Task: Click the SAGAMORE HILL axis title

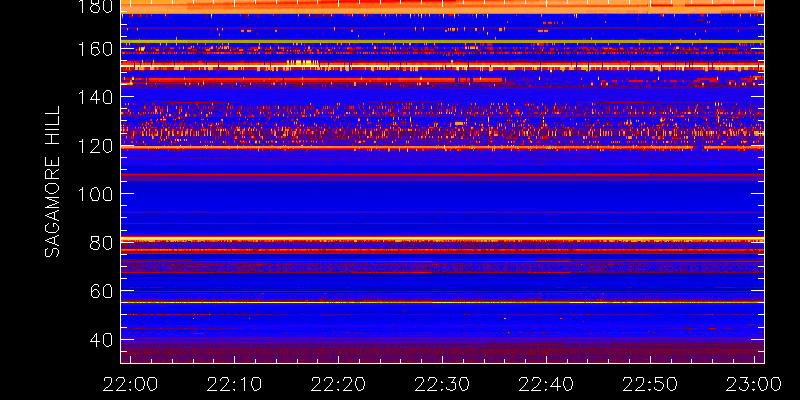Action: (x=53, y=182)
